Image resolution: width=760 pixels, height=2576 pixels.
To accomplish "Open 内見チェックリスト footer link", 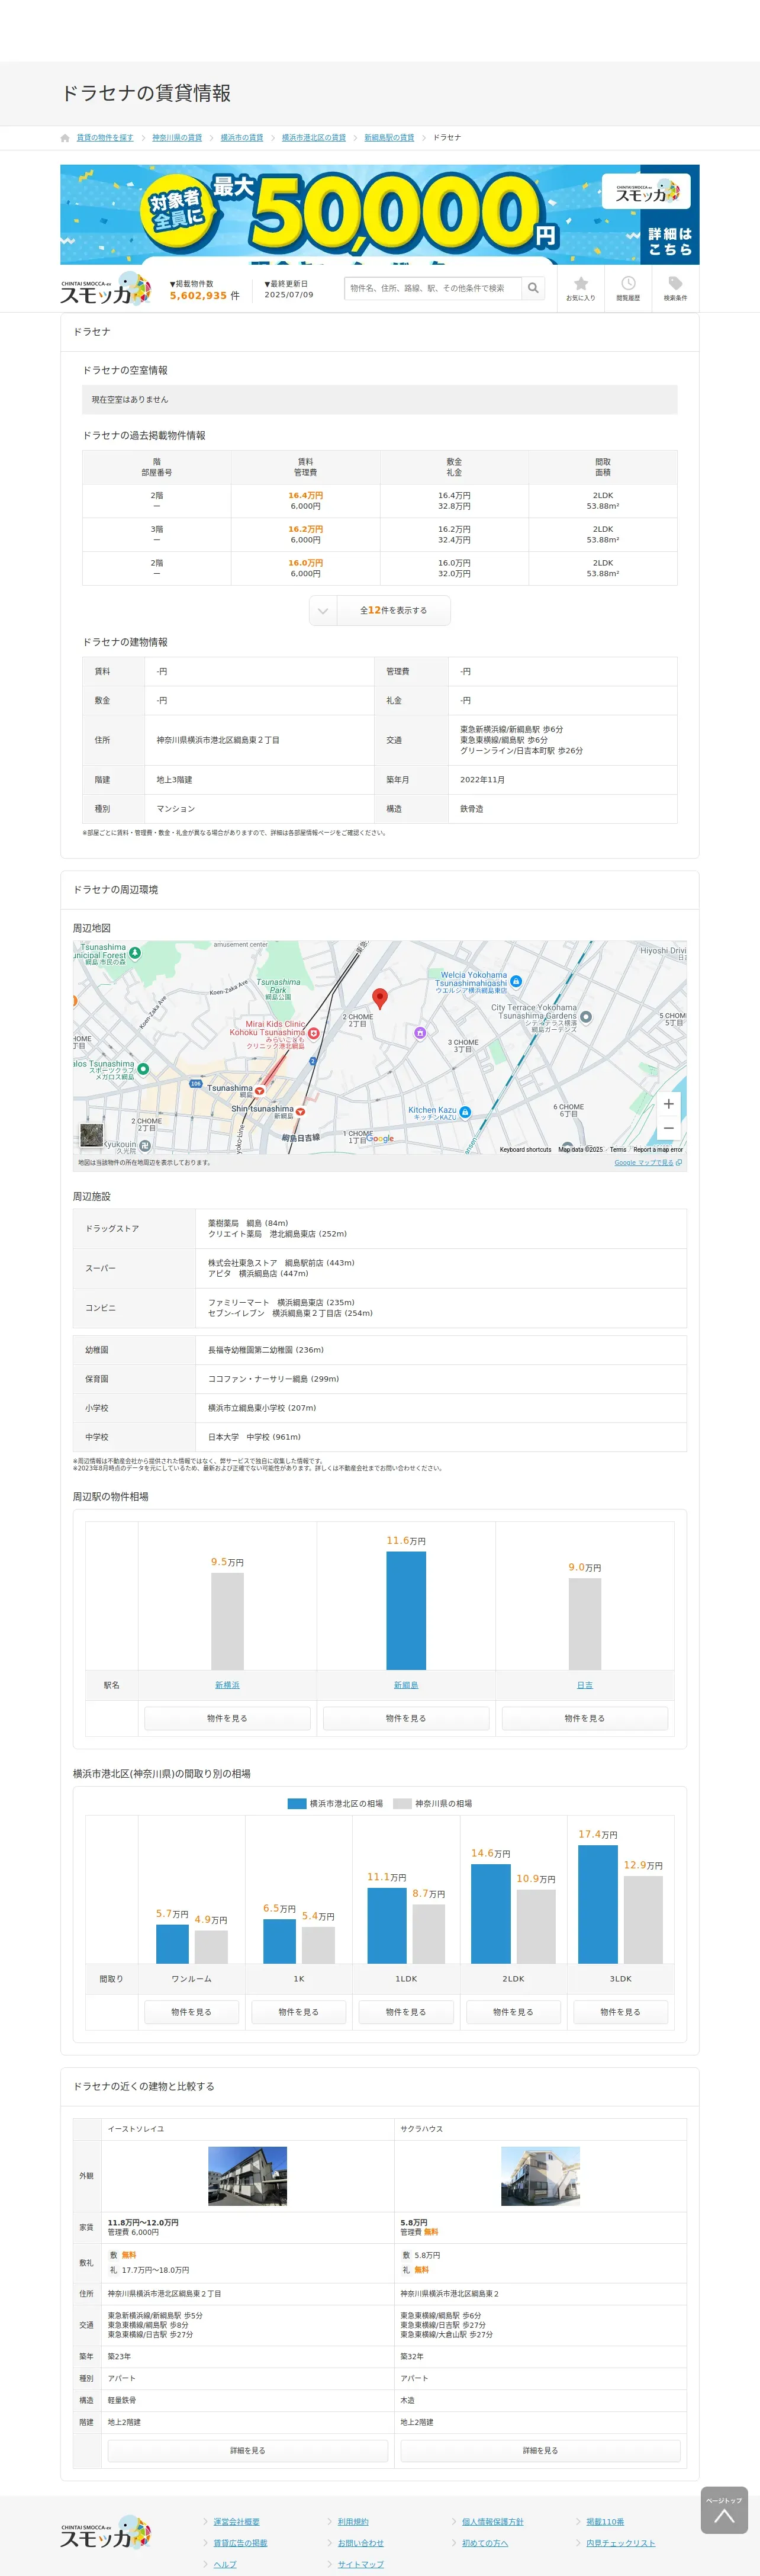I will point(621,2543).
